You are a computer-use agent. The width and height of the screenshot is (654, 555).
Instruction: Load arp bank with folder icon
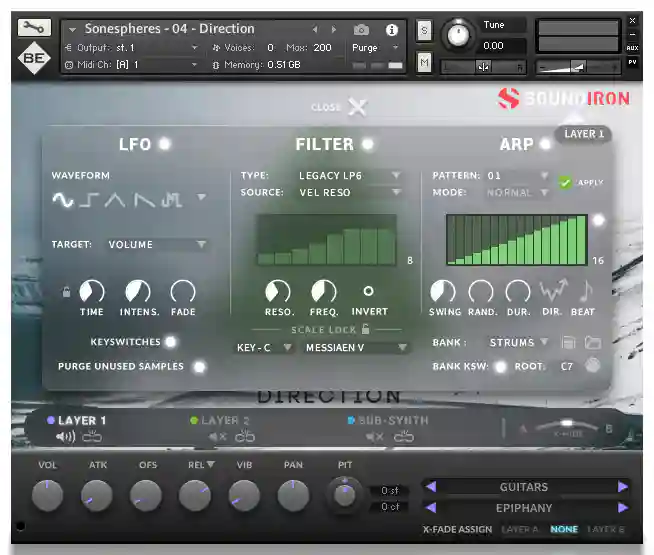click(x=593, y=343)
